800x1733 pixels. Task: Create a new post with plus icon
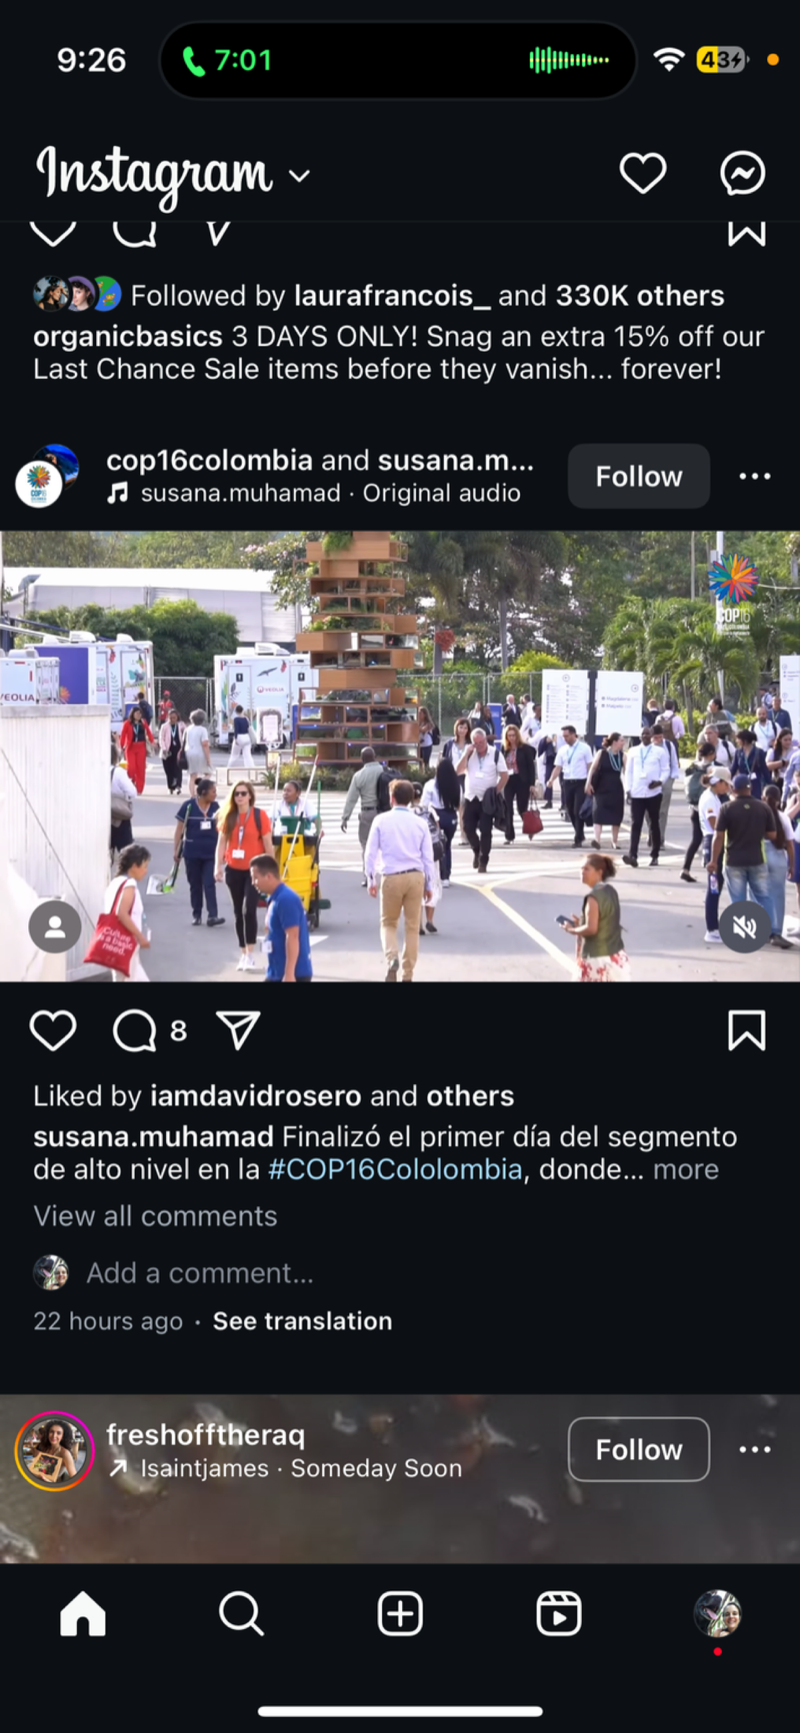coord(400,1613)
